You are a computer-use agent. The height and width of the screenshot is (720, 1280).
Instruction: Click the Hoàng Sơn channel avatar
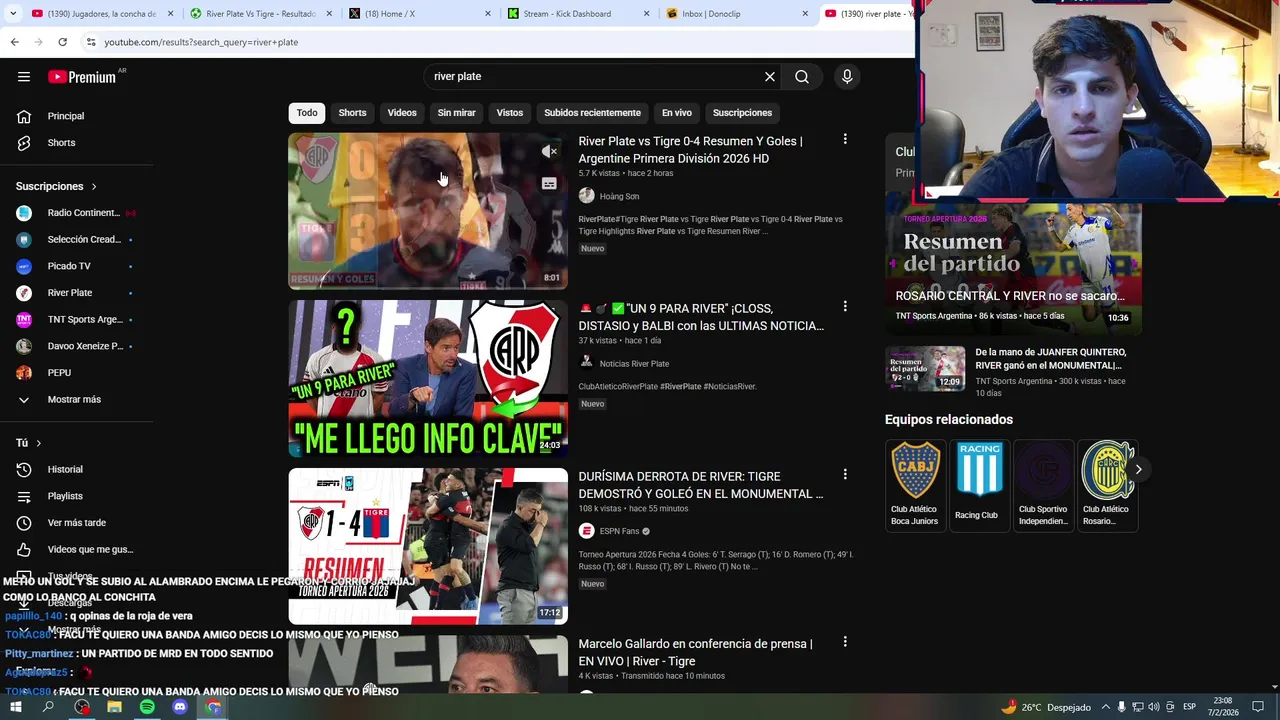click(x=586, y=196)
